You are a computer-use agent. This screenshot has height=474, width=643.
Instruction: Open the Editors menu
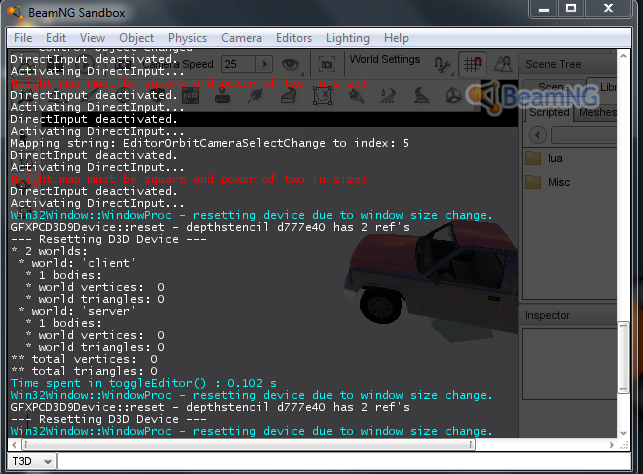pyautogui.click(x=294, y=38)
